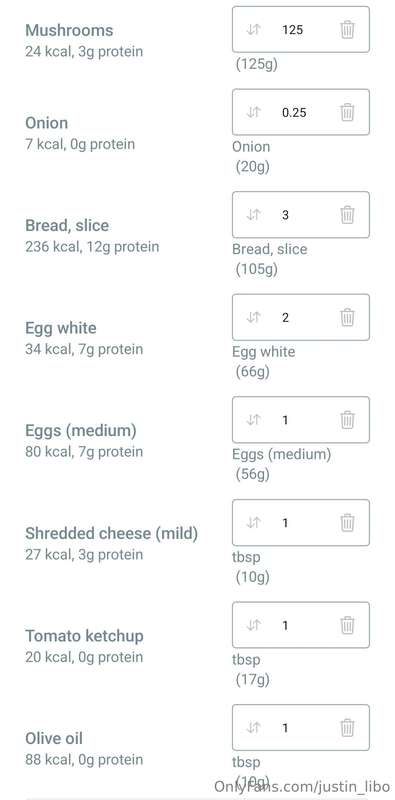
Task: Delete the Mushrooms ingredient with trash icon
Action: click(347, 30)
